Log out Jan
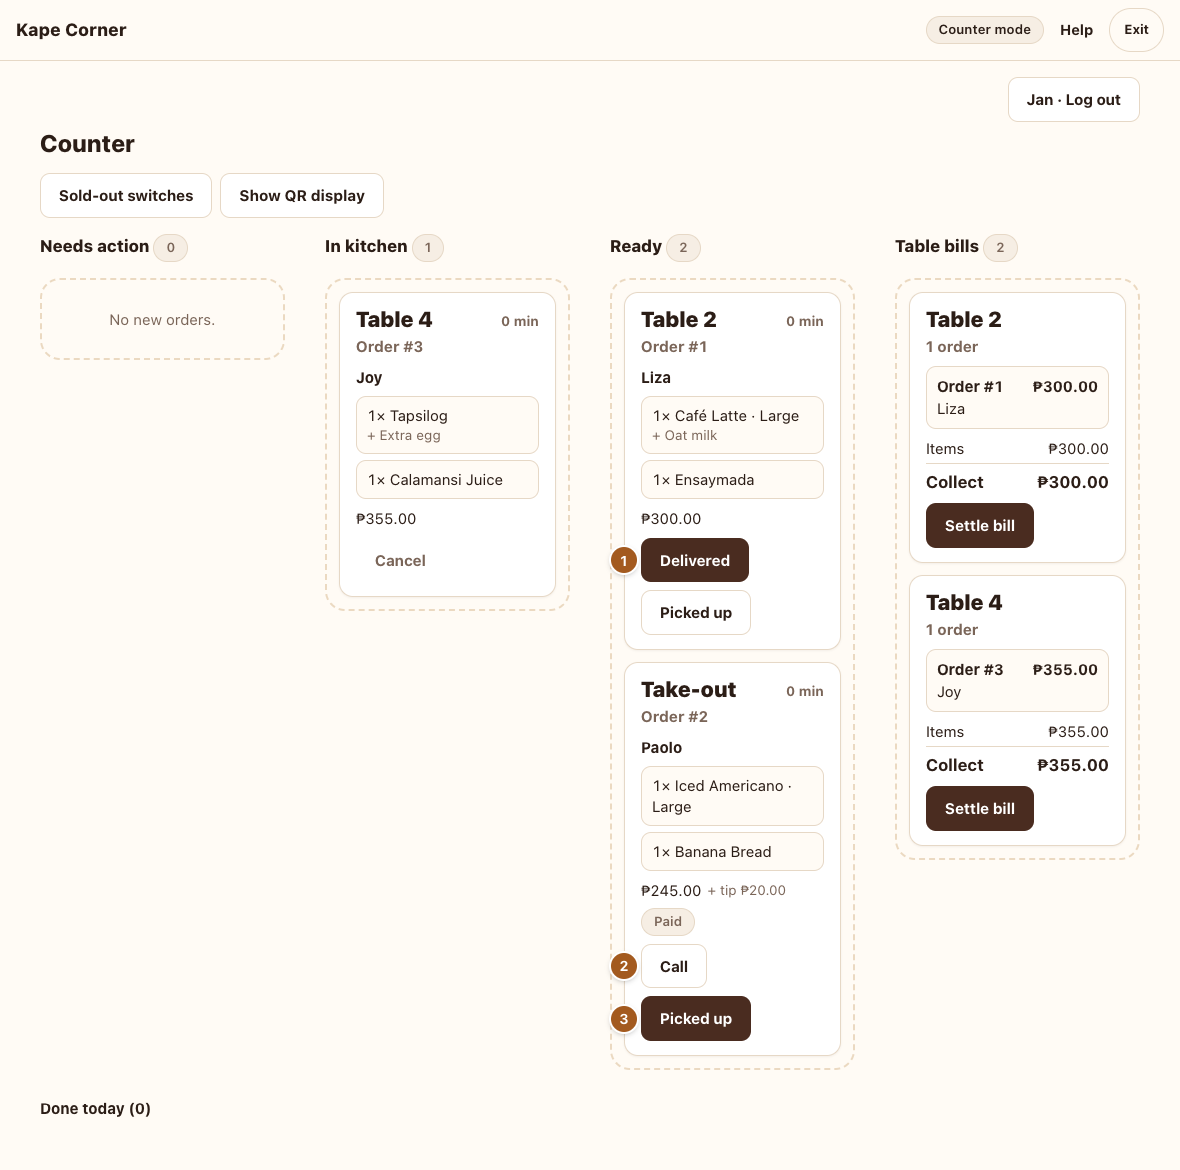Image resolution: width=1180 pixels, height=1170 pixels. point(1073,99)
